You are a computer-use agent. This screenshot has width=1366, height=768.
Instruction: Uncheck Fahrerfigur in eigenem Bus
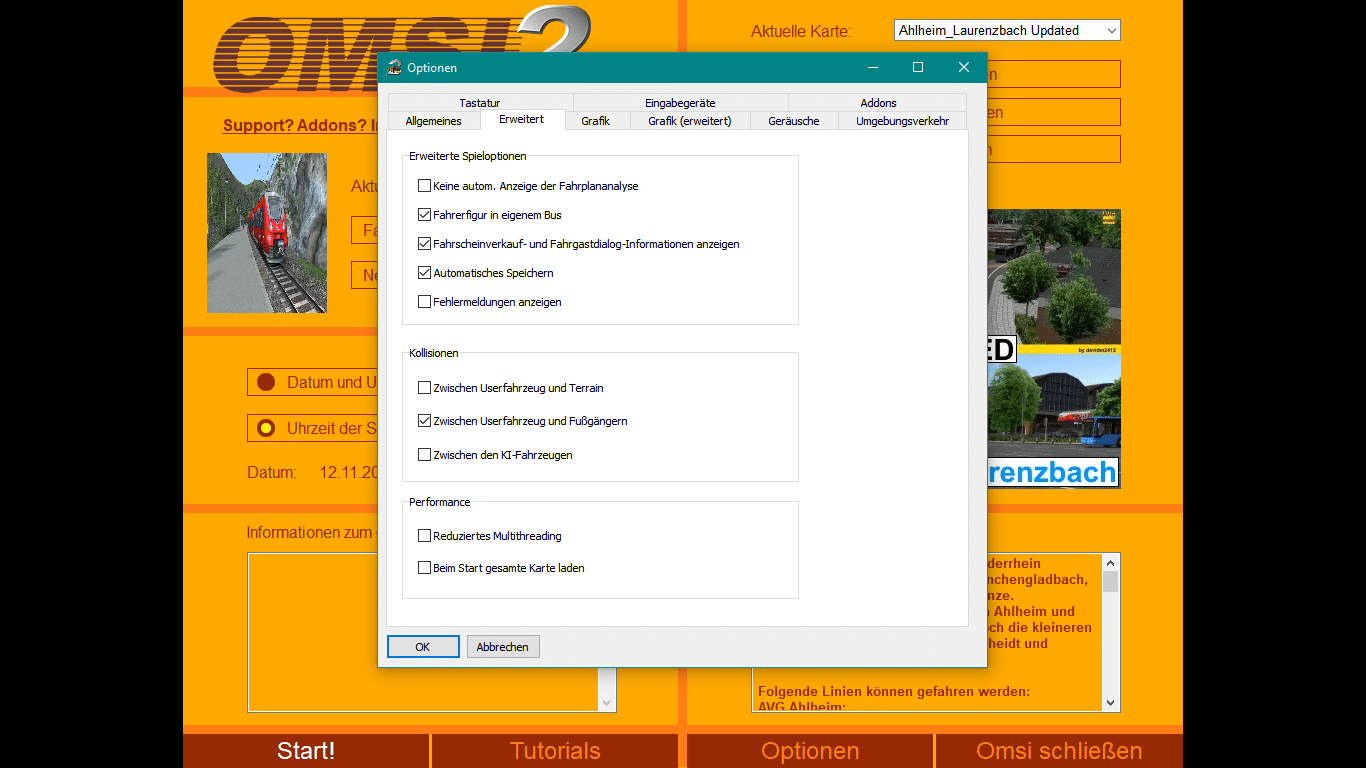click(x=425, y=215)
